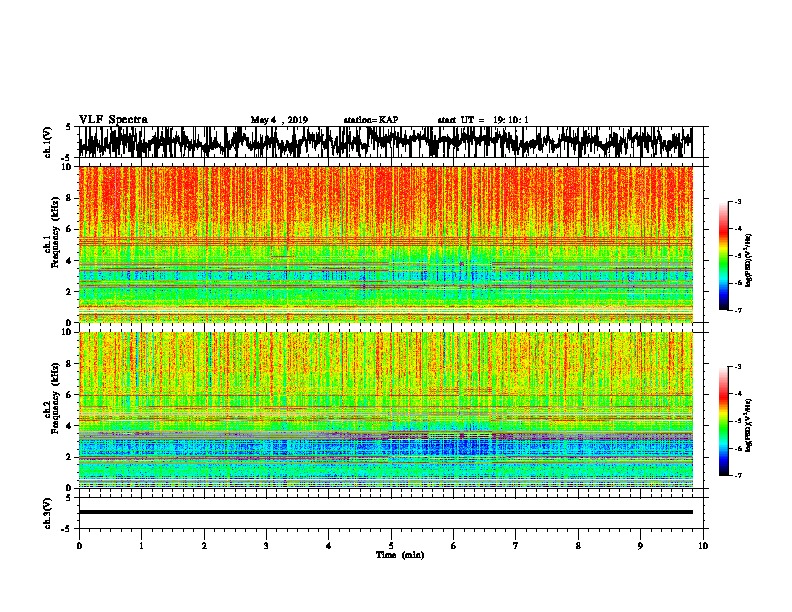792x612 pixels.
Task: Click the "VLF Spectra" plot title
Action: 113,120
